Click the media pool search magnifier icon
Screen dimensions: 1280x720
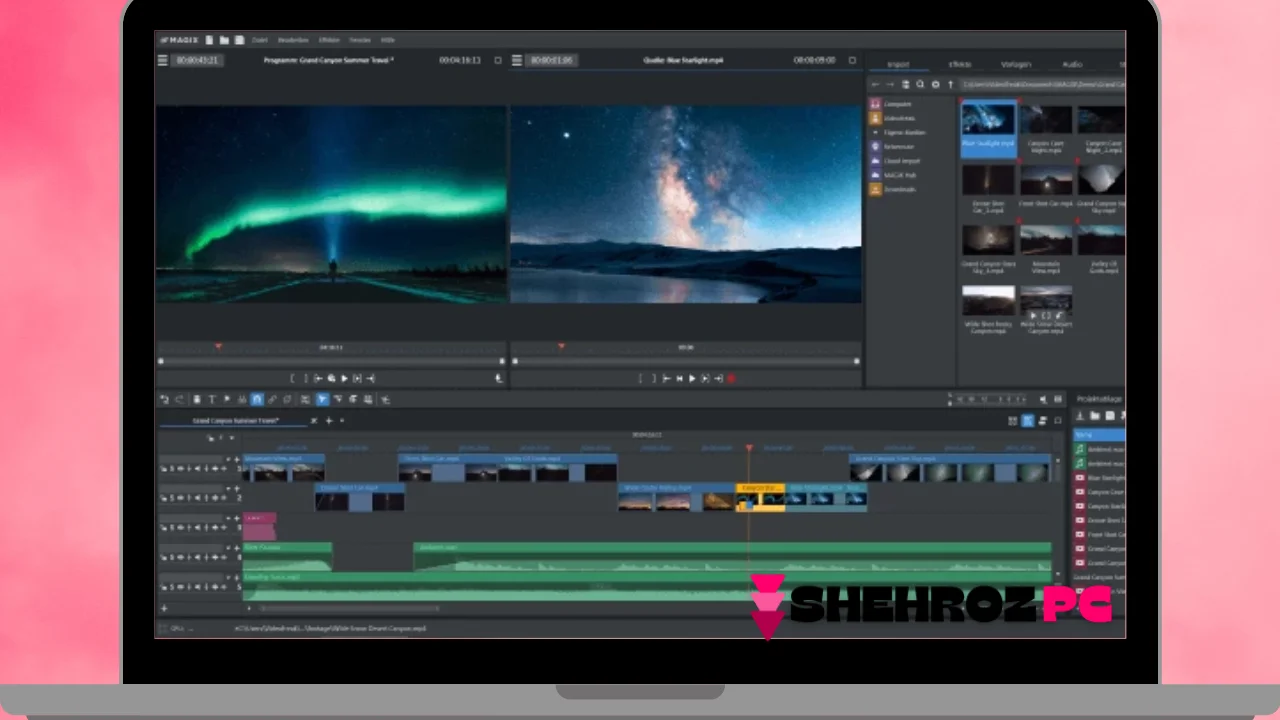(x=920, y=85)
